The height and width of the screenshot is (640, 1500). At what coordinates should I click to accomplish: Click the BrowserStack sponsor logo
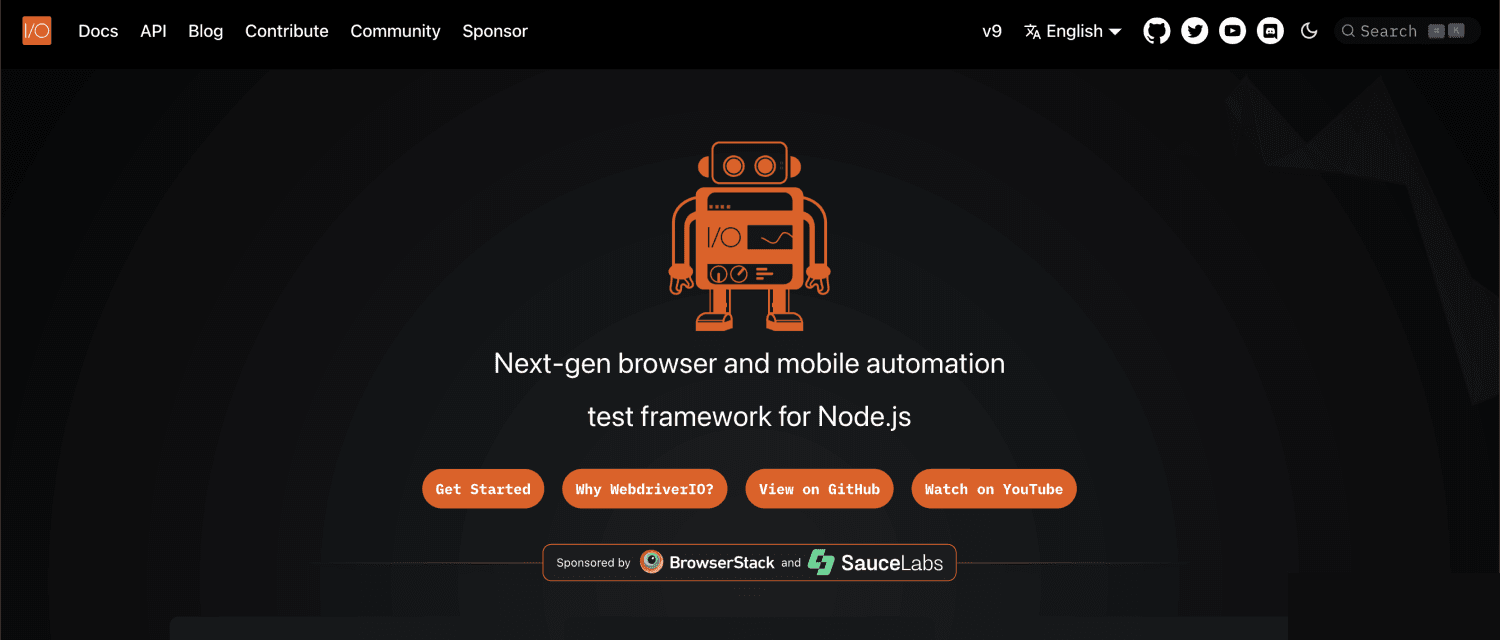click(708, 563)
